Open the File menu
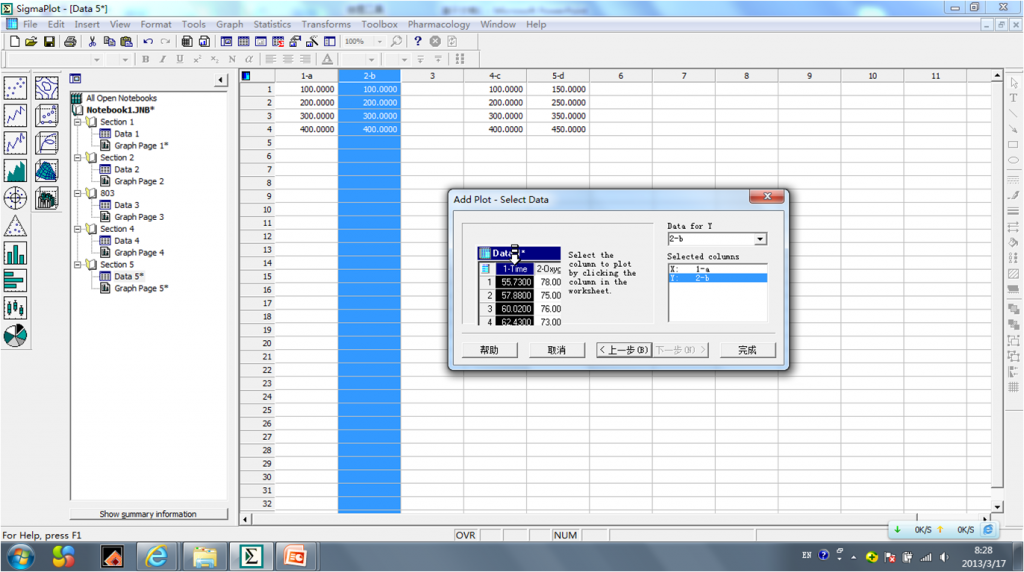This screenshot has width=1024, height=572. [x=30, y=24]
